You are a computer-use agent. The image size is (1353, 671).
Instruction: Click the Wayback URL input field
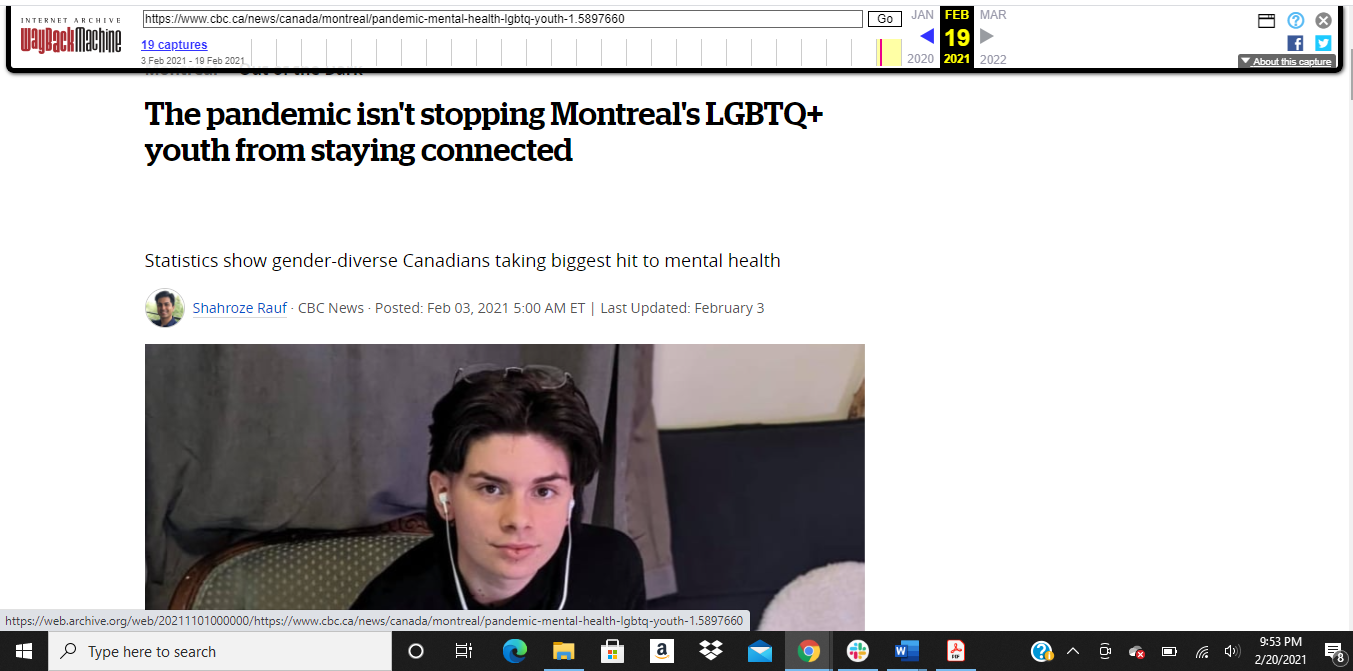[502, 19]
